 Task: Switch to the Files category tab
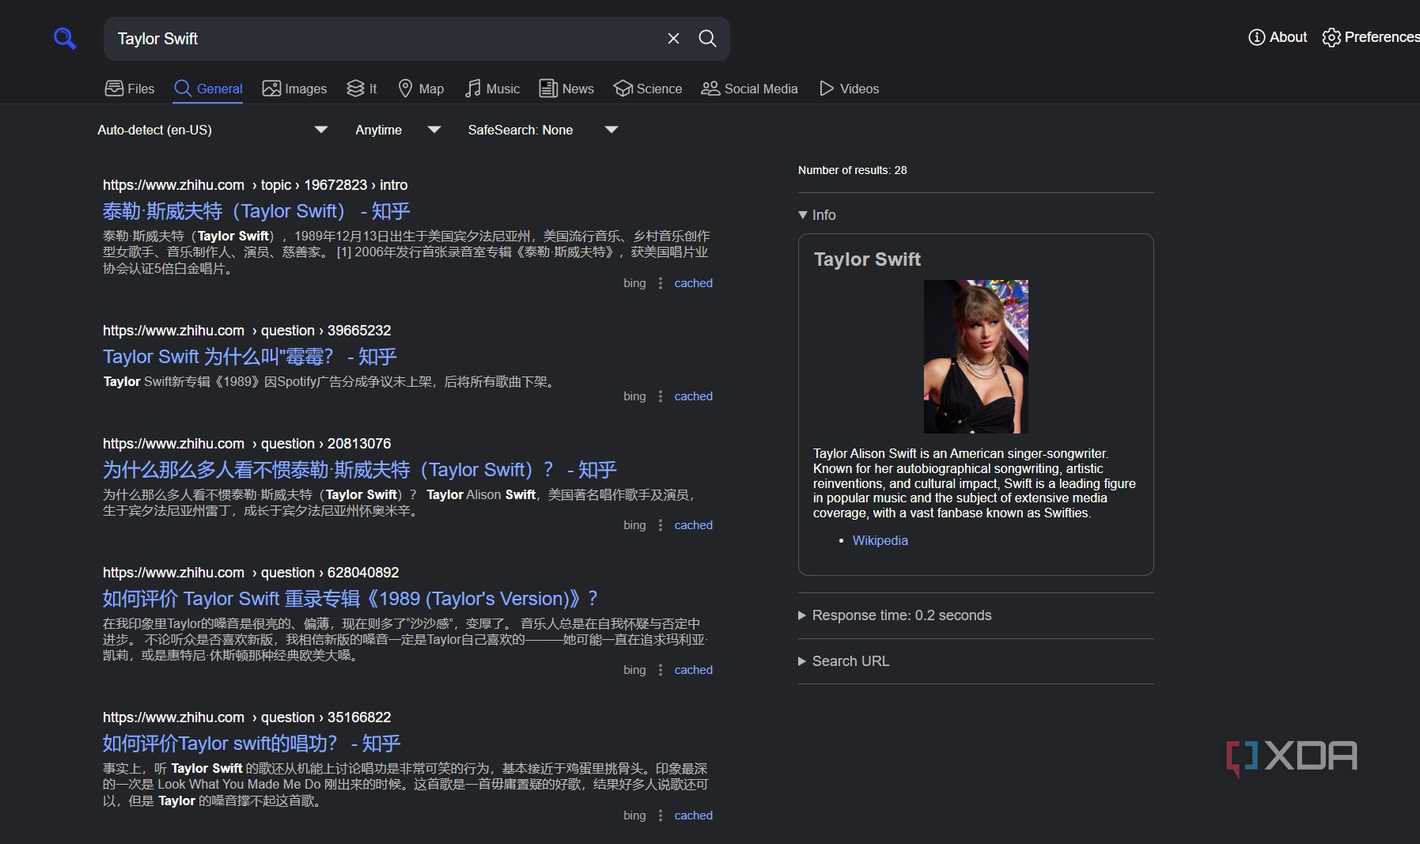(x=129, y=88)
